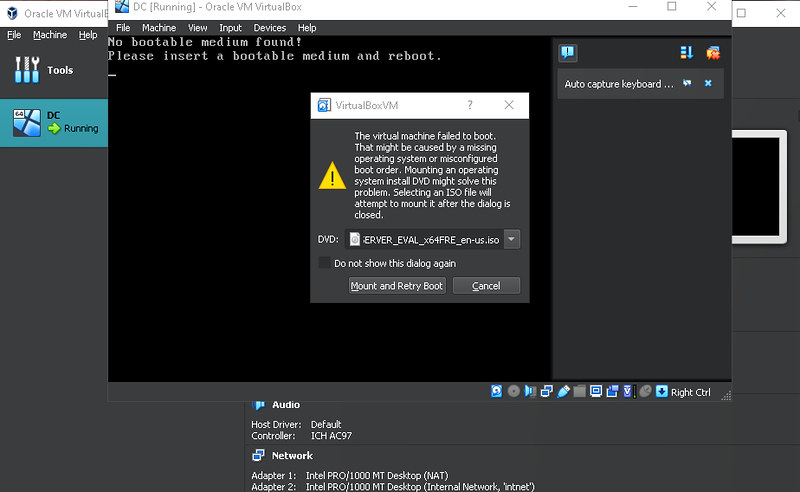Close the VirtualBoxVM dialog with X
The image size is (800, 492).
tap(509, 105)
